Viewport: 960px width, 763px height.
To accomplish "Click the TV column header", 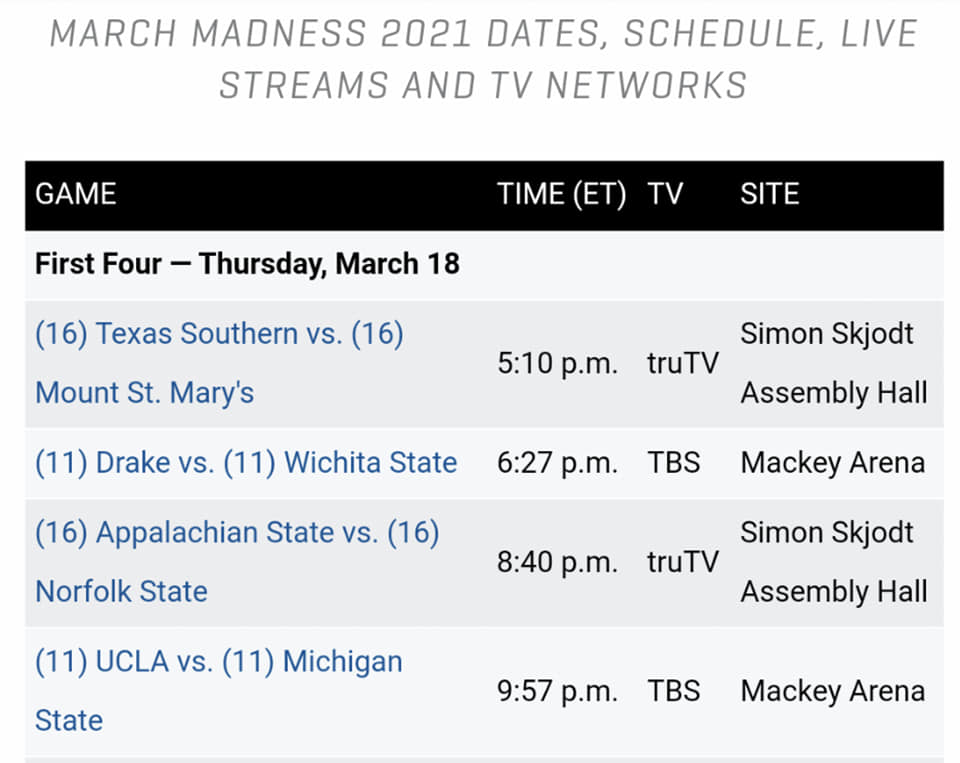I will coord(665,194).
